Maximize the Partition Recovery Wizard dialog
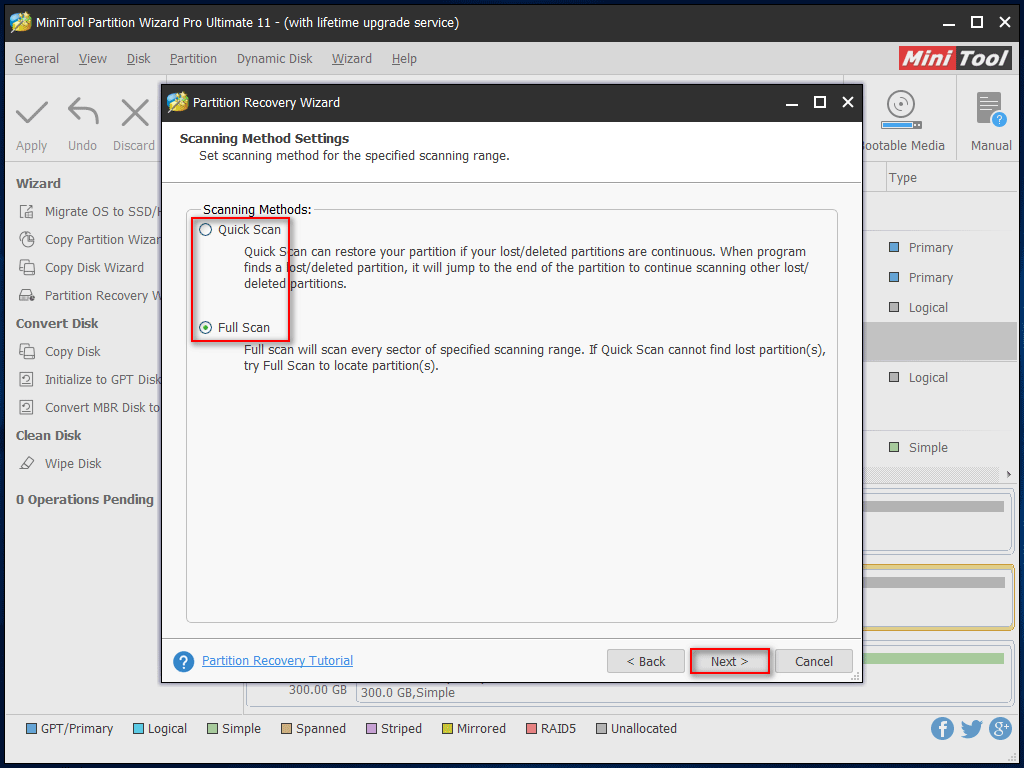The height and width of the screenshot is (768, 1024). click(x=820, y=103)
